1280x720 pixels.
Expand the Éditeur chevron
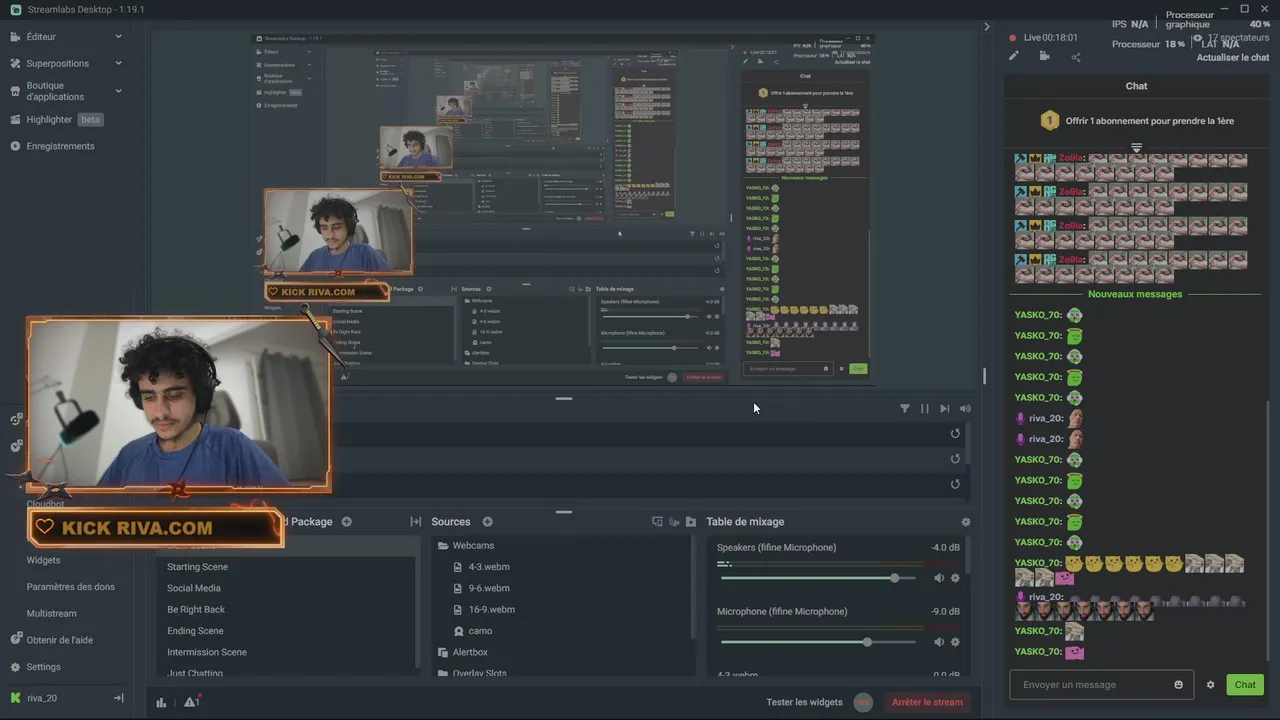pyautogui.click(x=118, y=37)
